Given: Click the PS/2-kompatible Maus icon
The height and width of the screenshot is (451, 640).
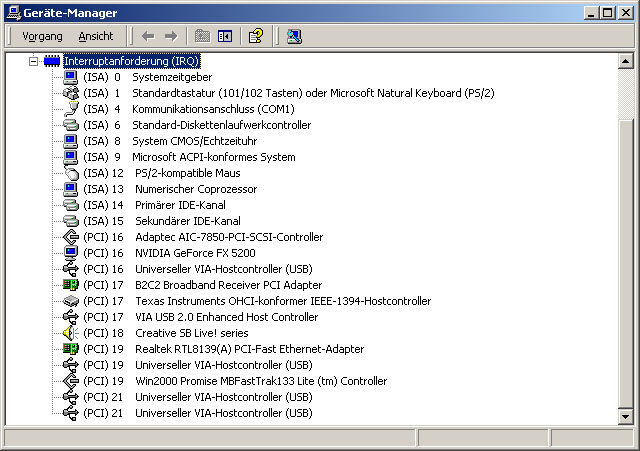Looking at the screenshot, I should [x=71, y=173].
